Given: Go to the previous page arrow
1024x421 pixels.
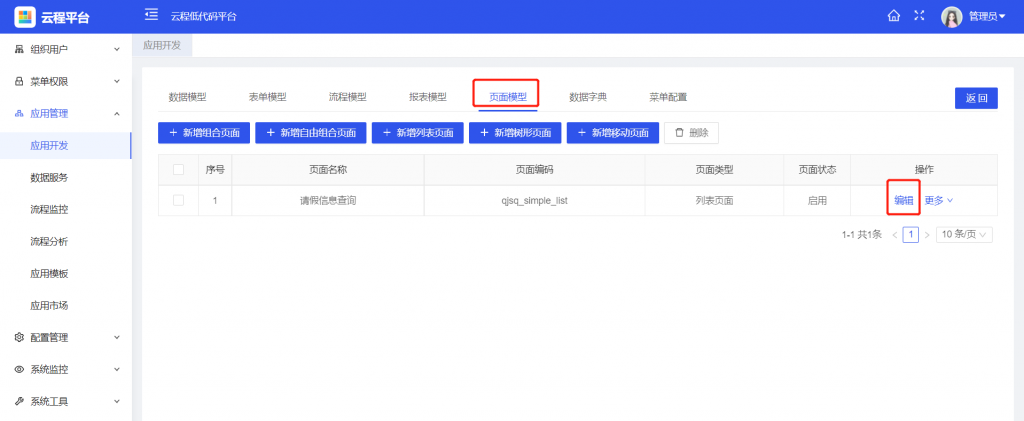Looking at the screenshot, I should click(895, 235).
